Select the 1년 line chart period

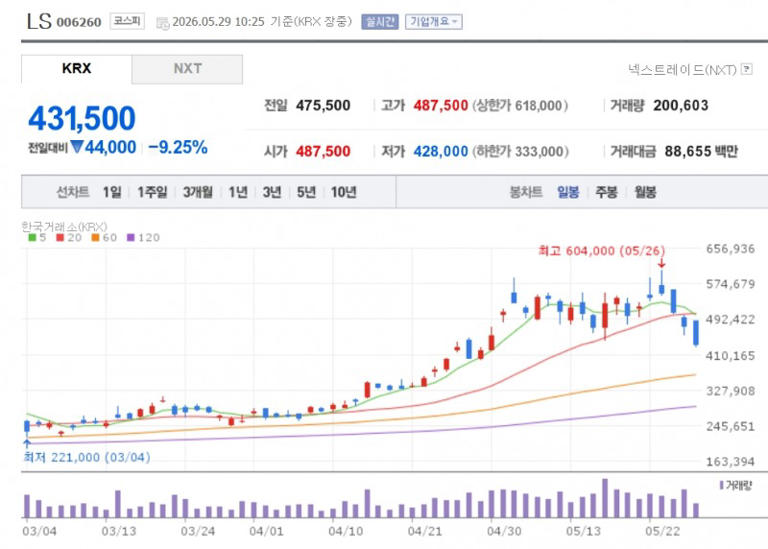pos(238,192)
